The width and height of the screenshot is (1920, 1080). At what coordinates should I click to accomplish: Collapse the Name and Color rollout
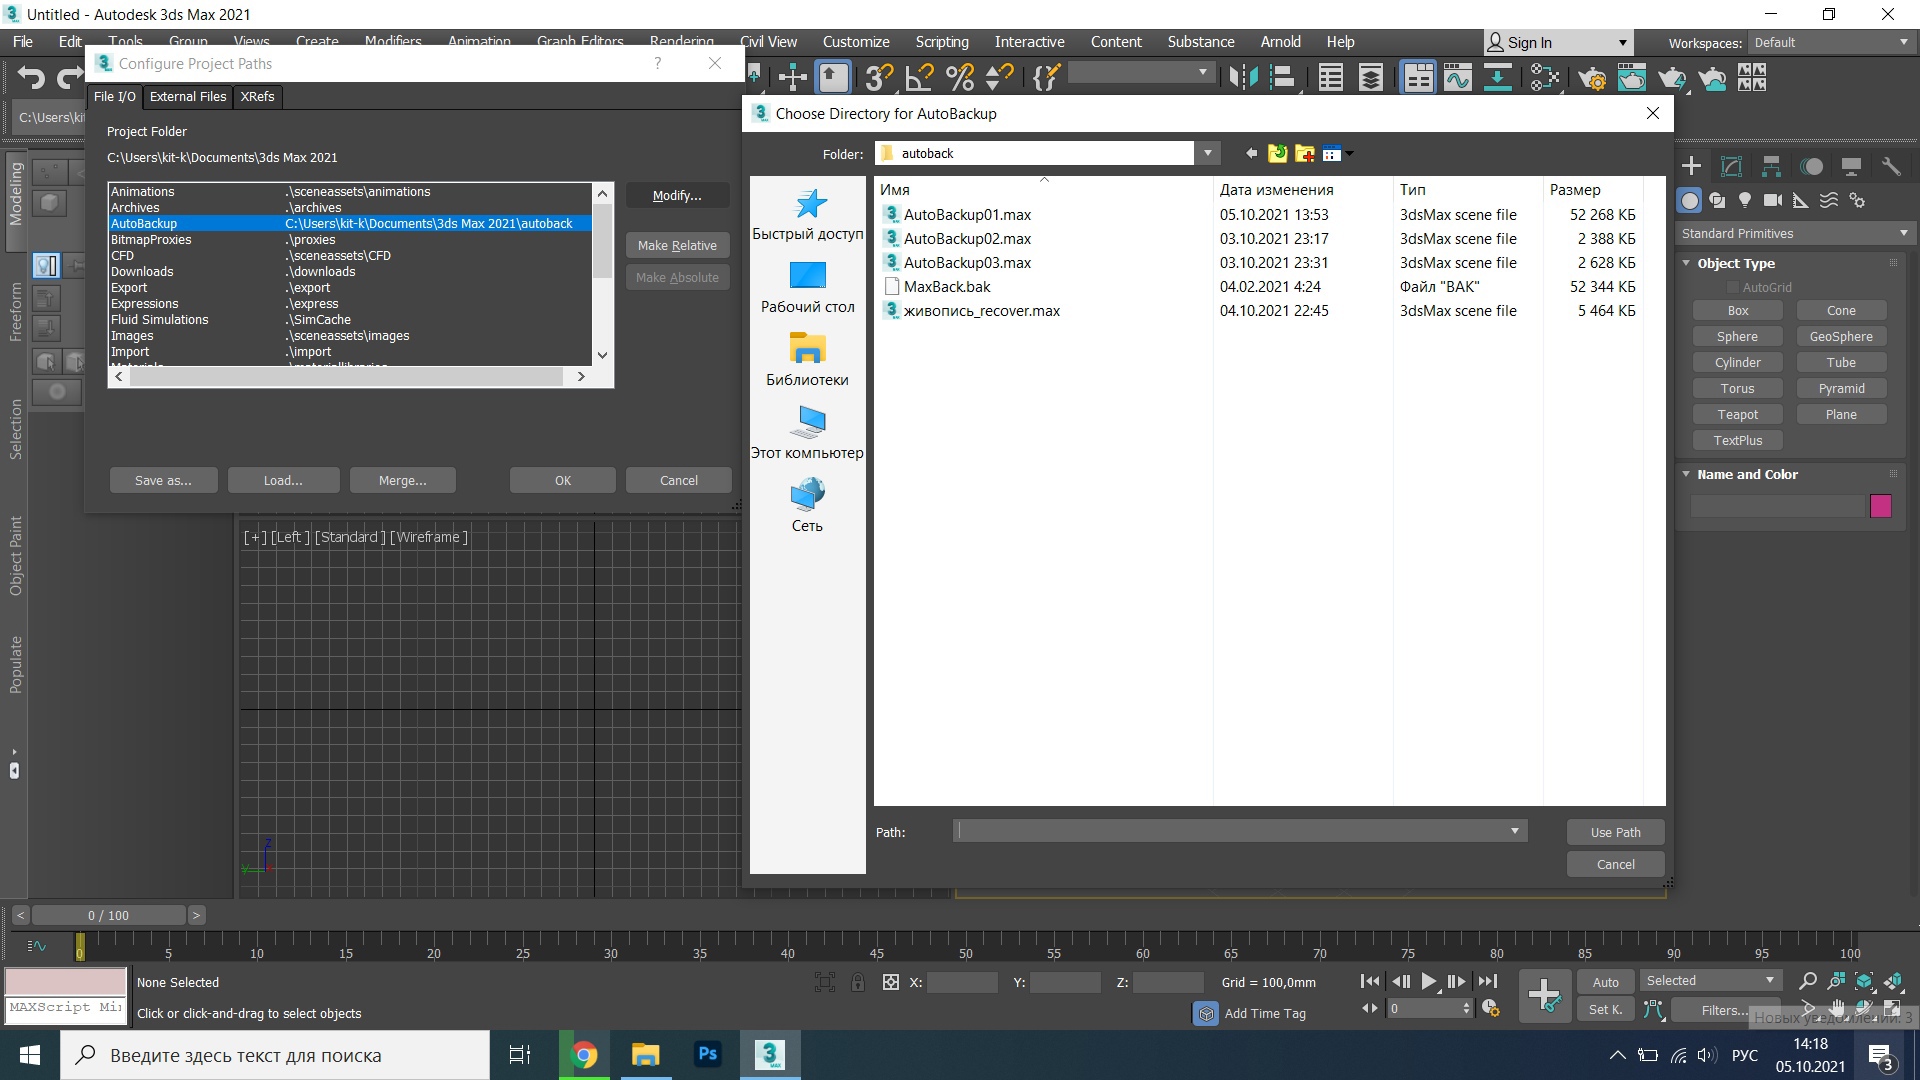tap(1686, 474)
